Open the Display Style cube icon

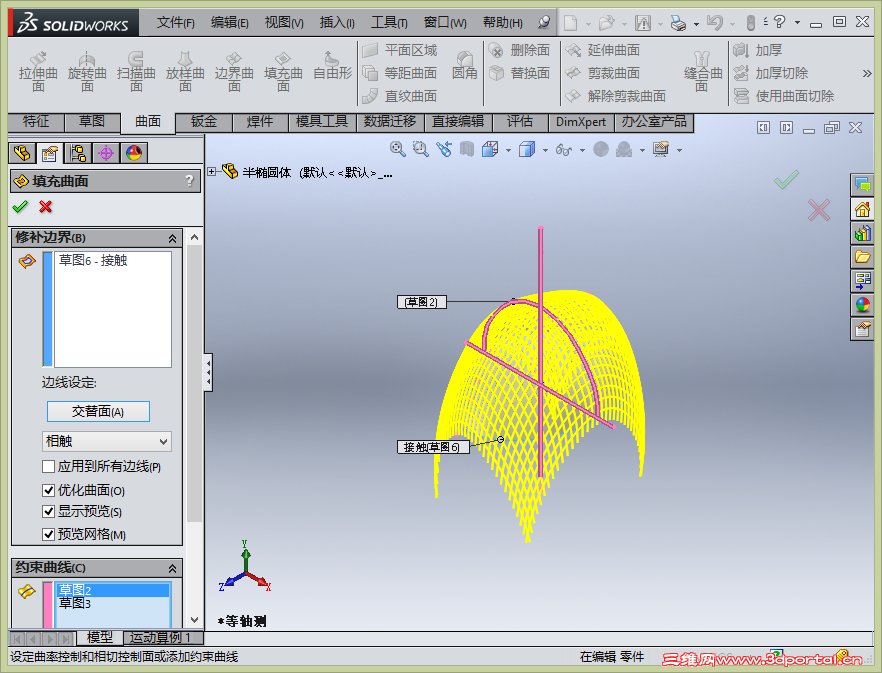coord(526,149)
